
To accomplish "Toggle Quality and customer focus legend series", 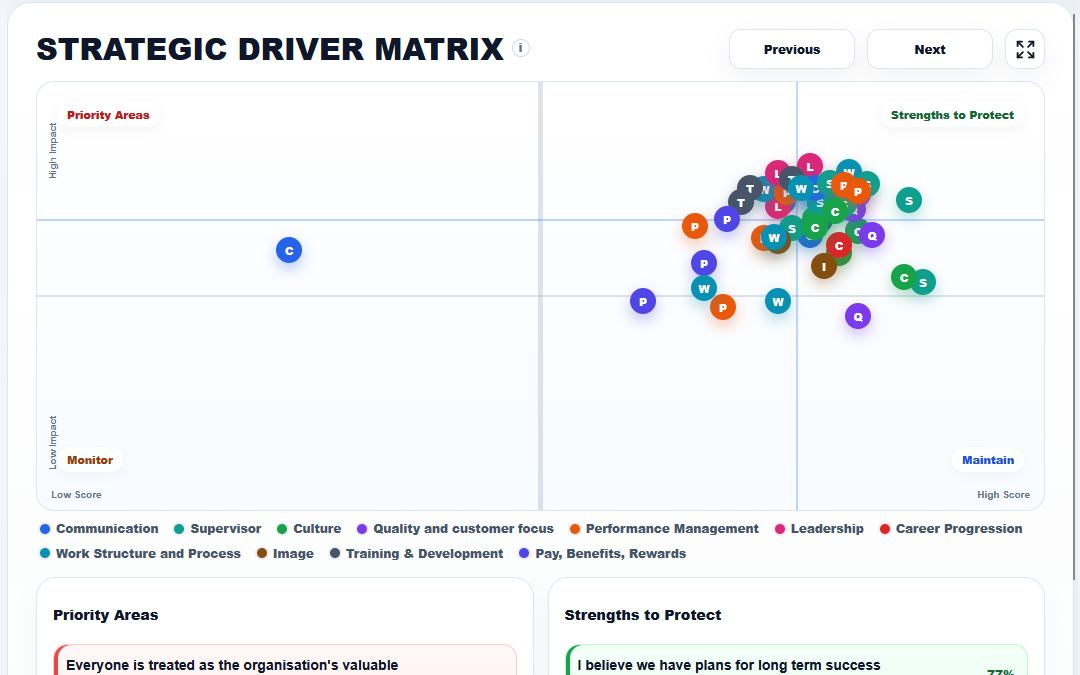I will pos(455,529).
